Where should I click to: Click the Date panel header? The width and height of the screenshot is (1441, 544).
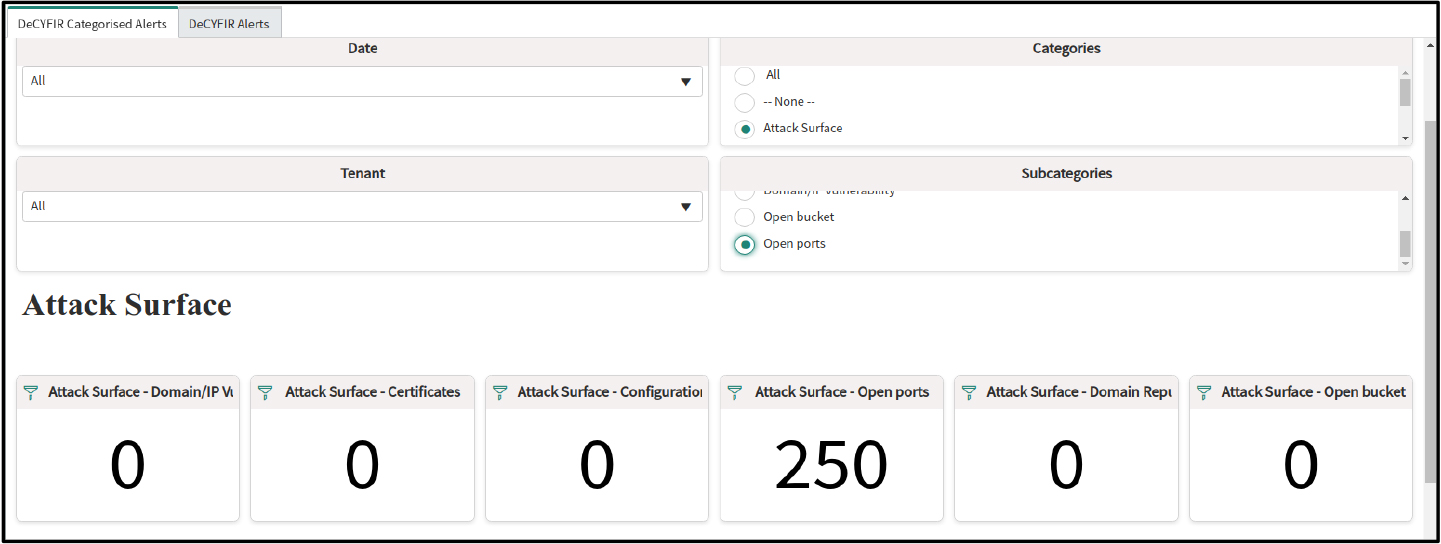[x=362, y=49]
